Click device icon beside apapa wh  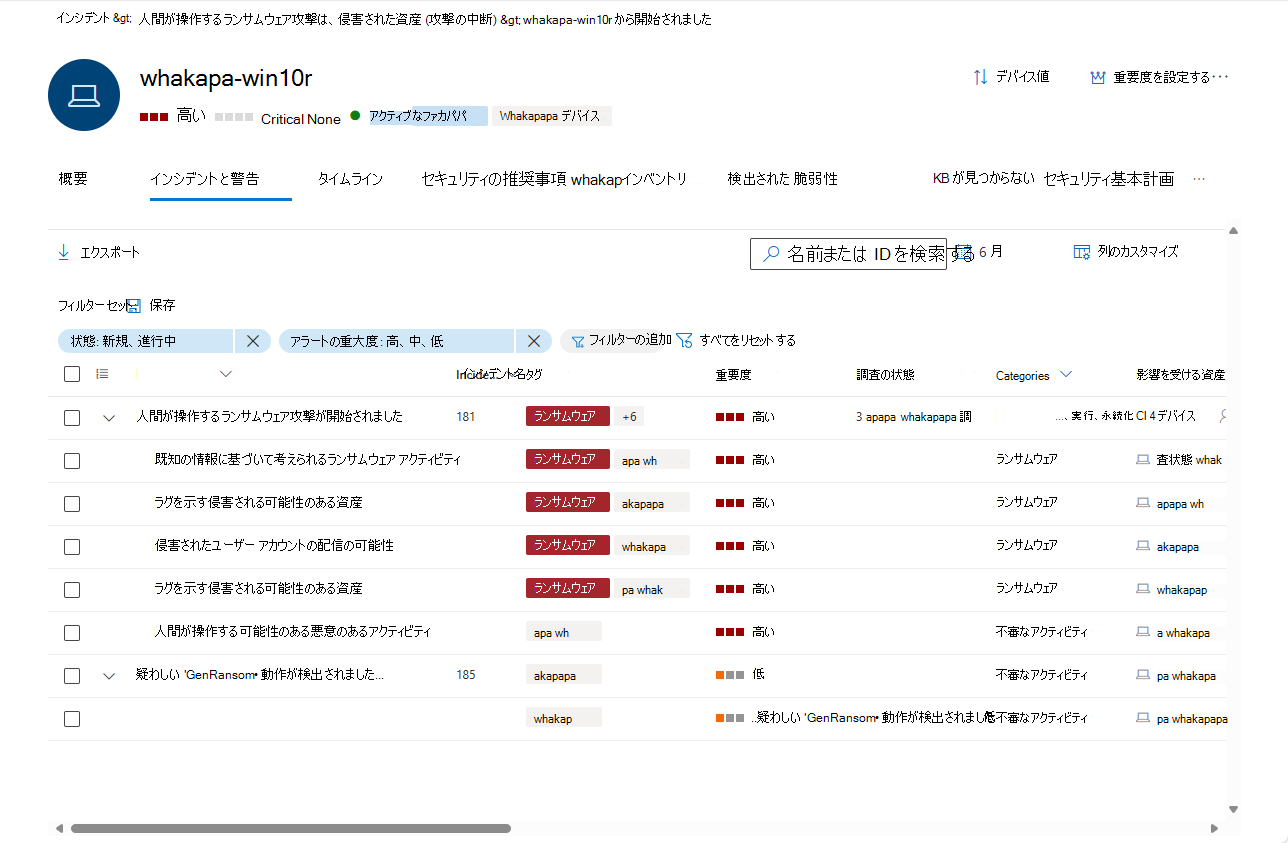pos(1143,503)
